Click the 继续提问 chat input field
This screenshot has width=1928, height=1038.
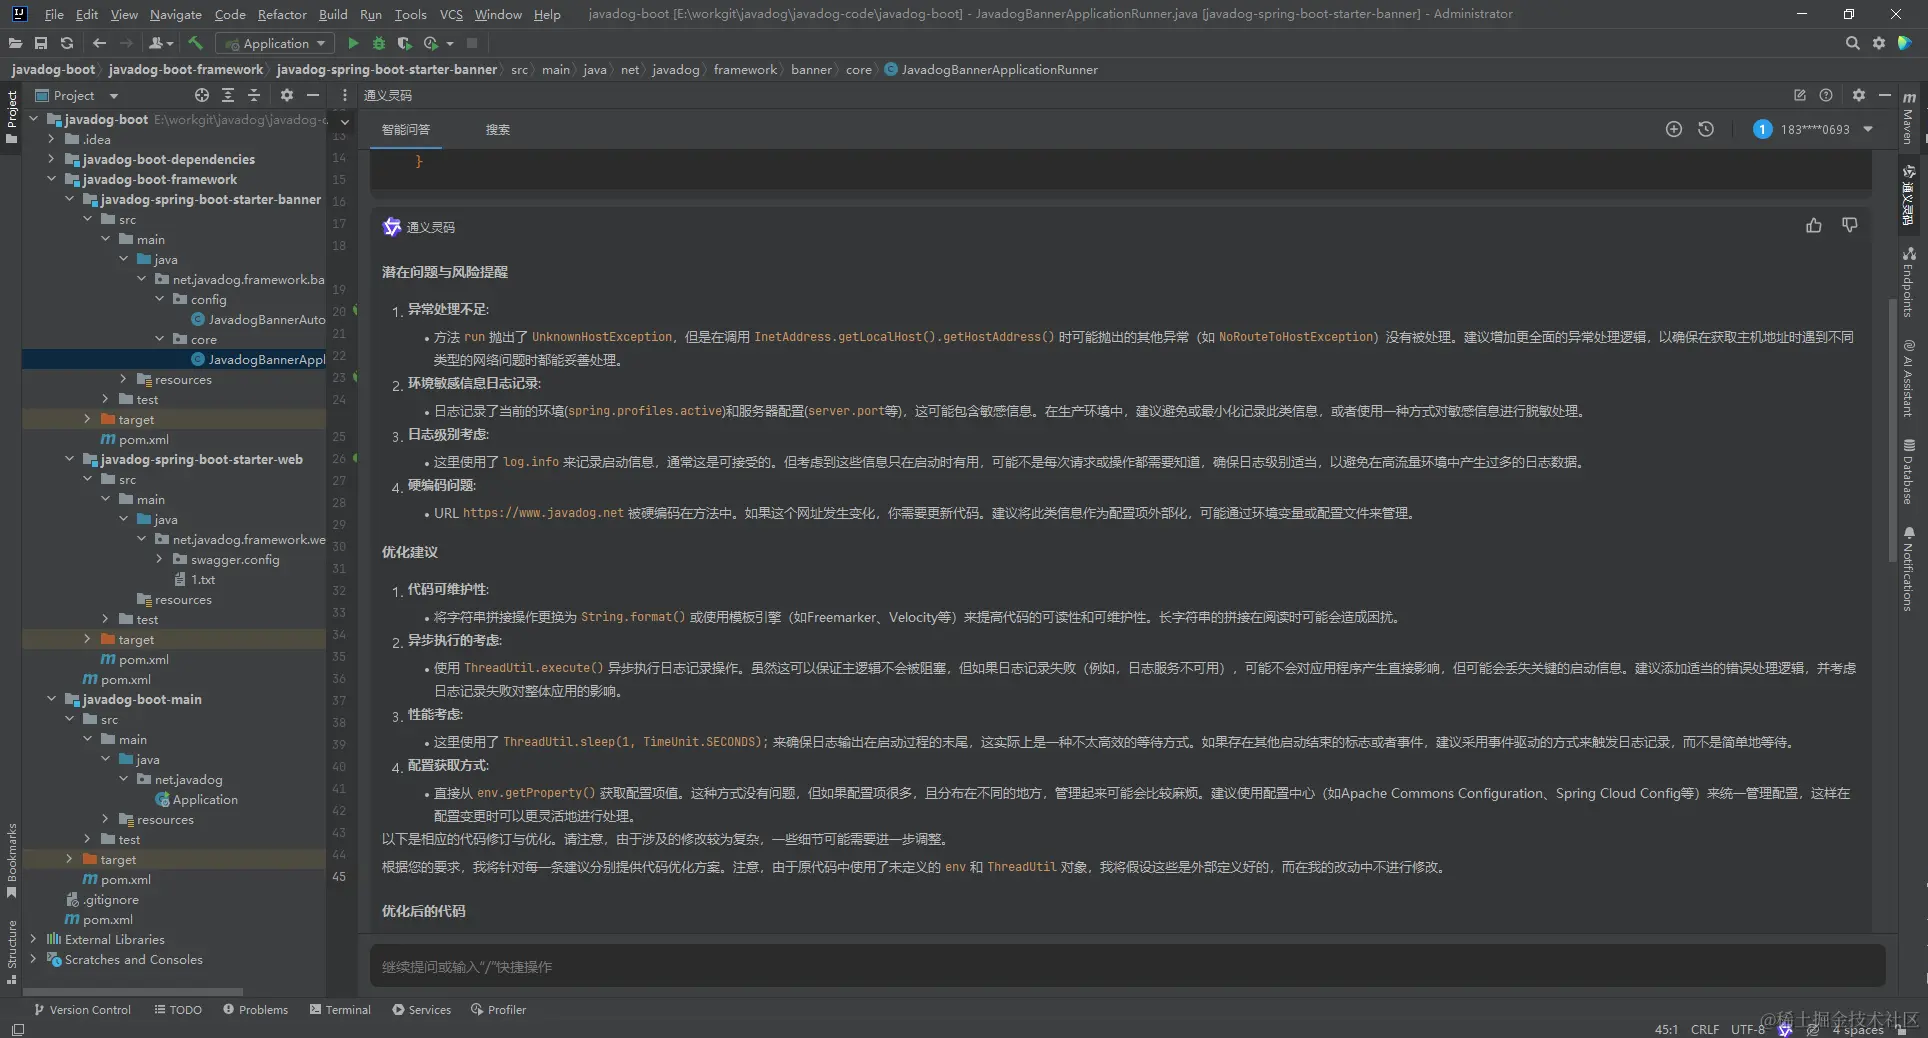(x=1127, y=966)
